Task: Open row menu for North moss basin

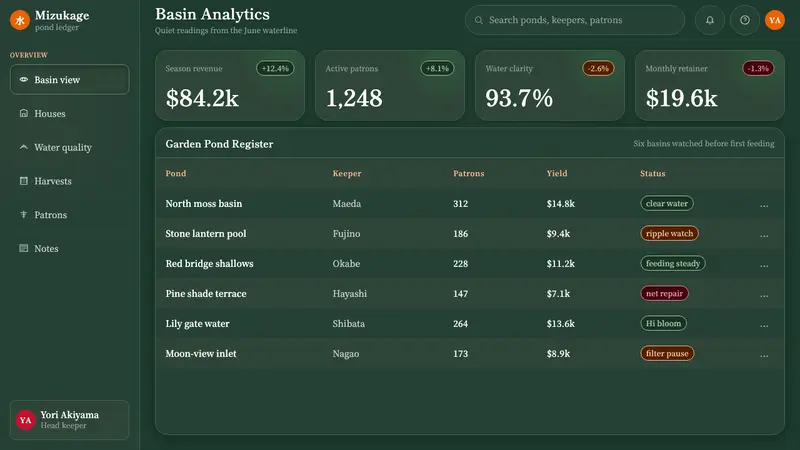Action: [764, 205]
